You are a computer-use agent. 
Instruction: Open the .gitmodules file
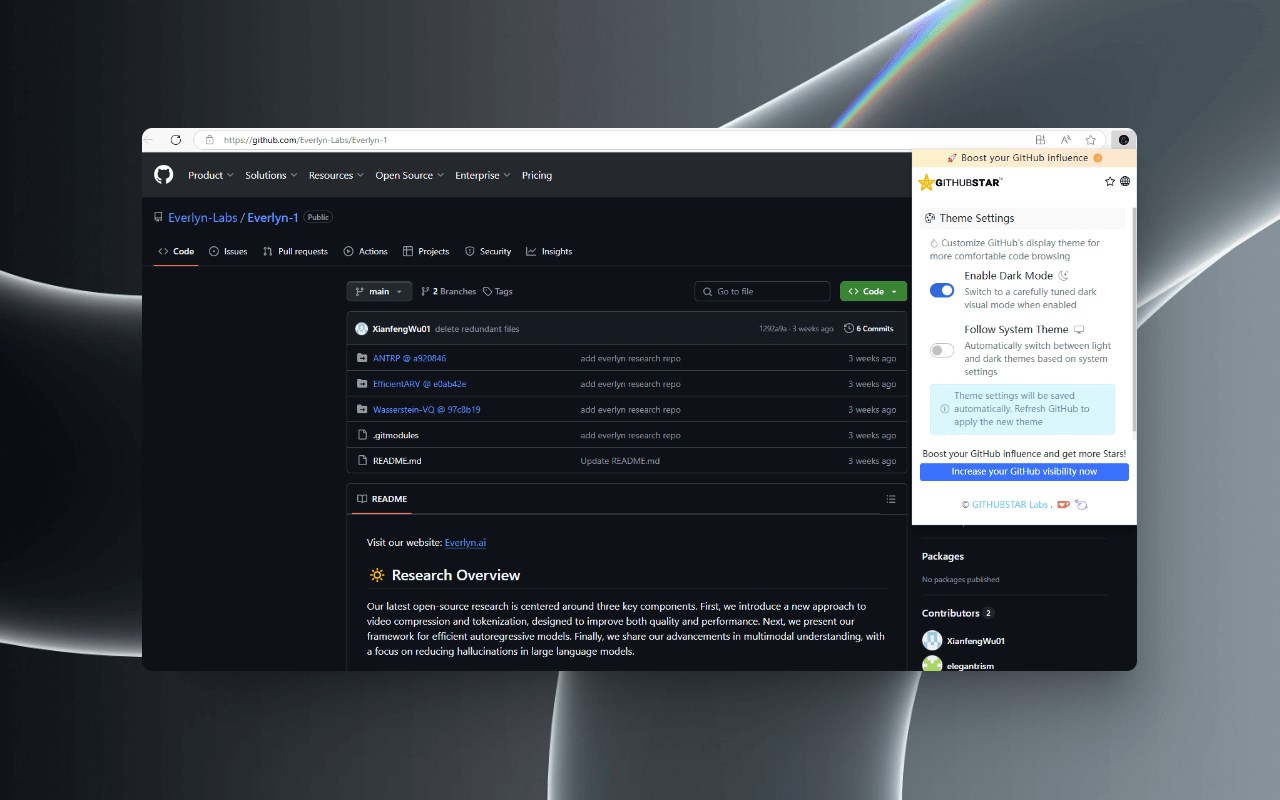[396, 435]
